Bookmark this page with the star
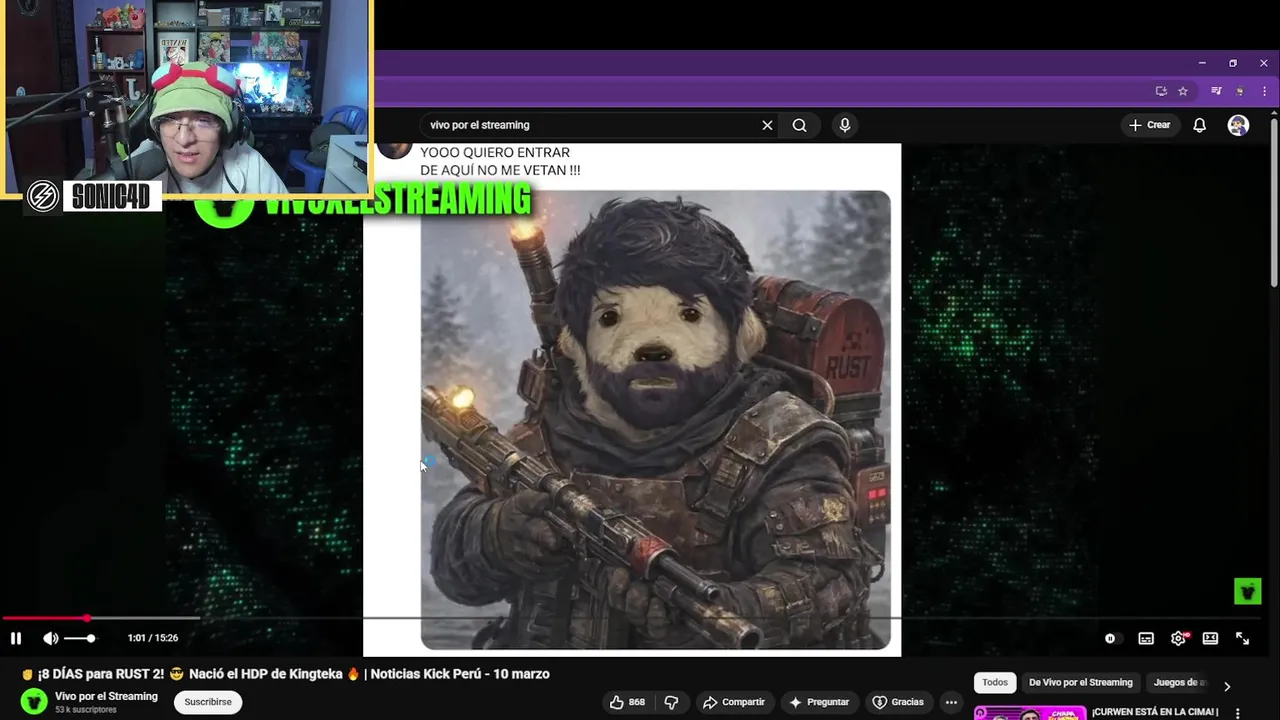Viewport: 1280px width, 720px height. (x=1183, y=91)
